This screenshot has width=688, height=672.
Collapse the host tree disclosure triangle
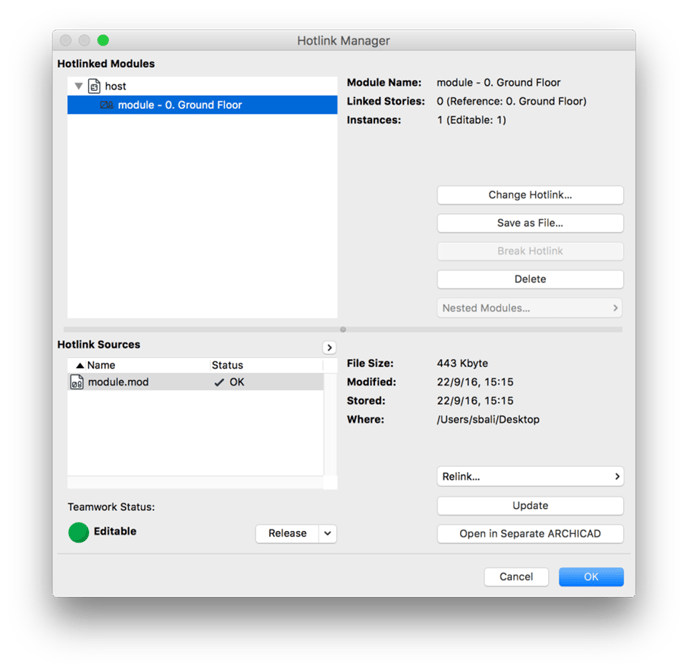(x=79, y=86)
